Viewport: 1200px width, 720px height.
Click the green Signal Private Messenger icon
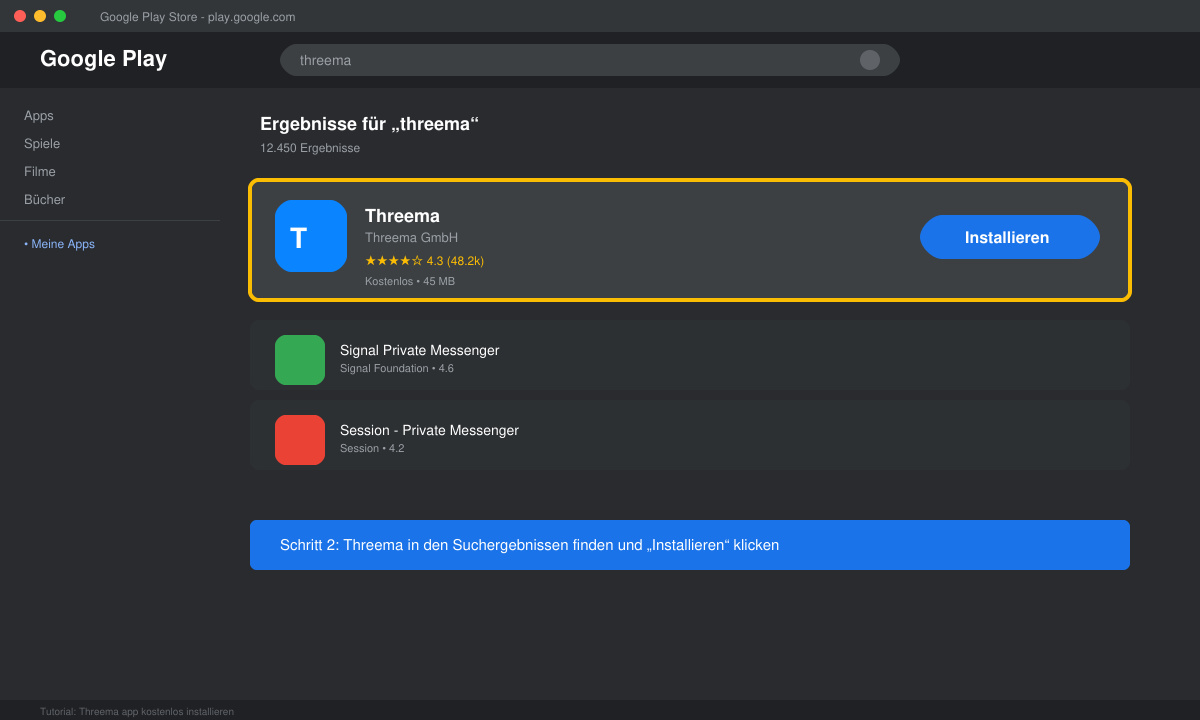[x=300, y=360]
